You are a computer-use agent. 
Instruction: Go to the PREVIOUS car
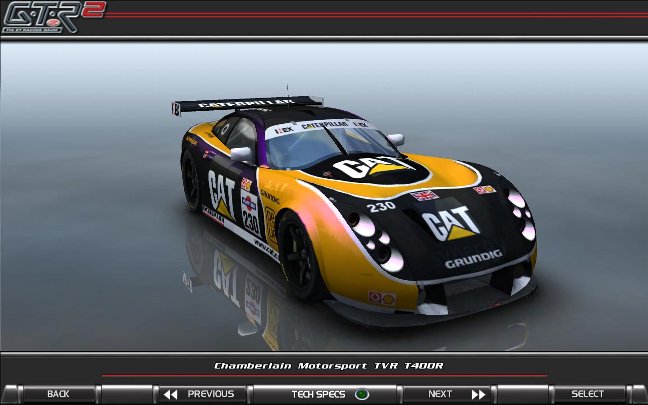(202, 394)
